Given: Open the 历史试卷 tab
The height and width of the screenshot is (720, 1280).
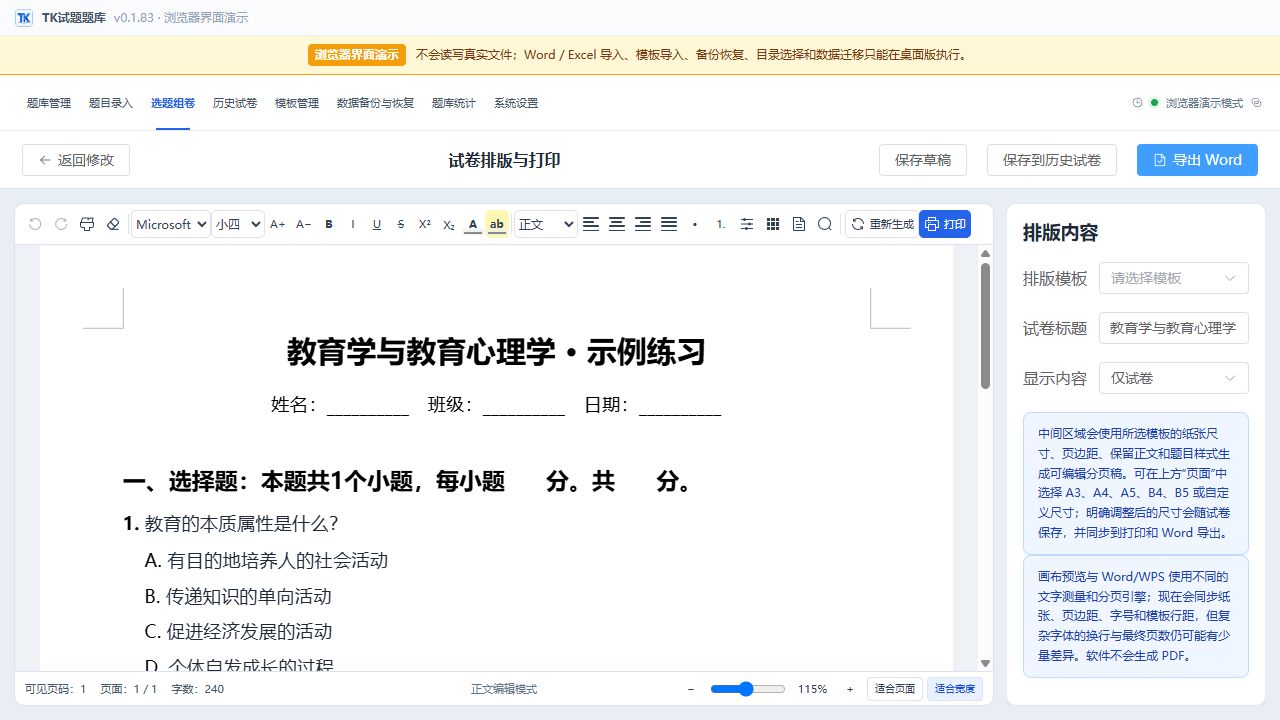Looking at the screenshot, I should [235, 103].
